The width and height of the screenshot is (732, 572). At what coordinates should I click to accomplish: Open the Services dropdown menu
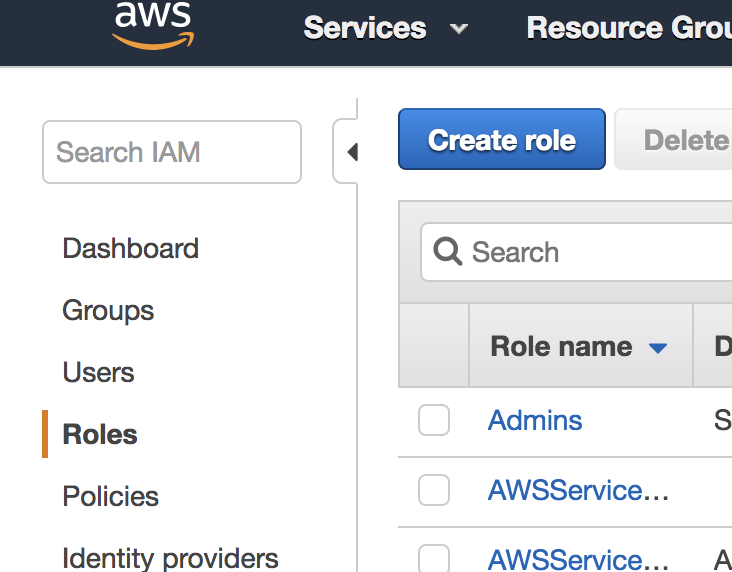[x=385, y=28]
